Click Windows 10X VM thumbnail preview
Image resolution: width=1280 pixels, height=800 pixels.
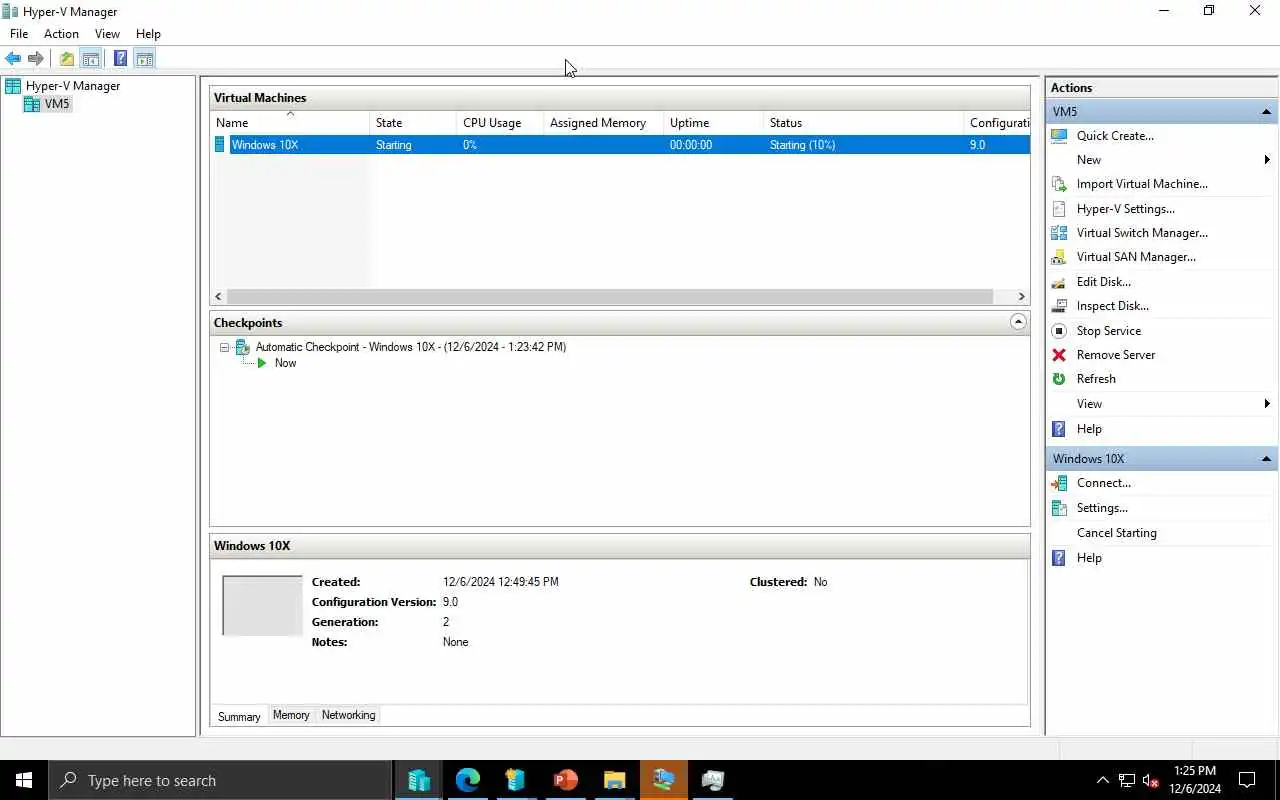262,605
